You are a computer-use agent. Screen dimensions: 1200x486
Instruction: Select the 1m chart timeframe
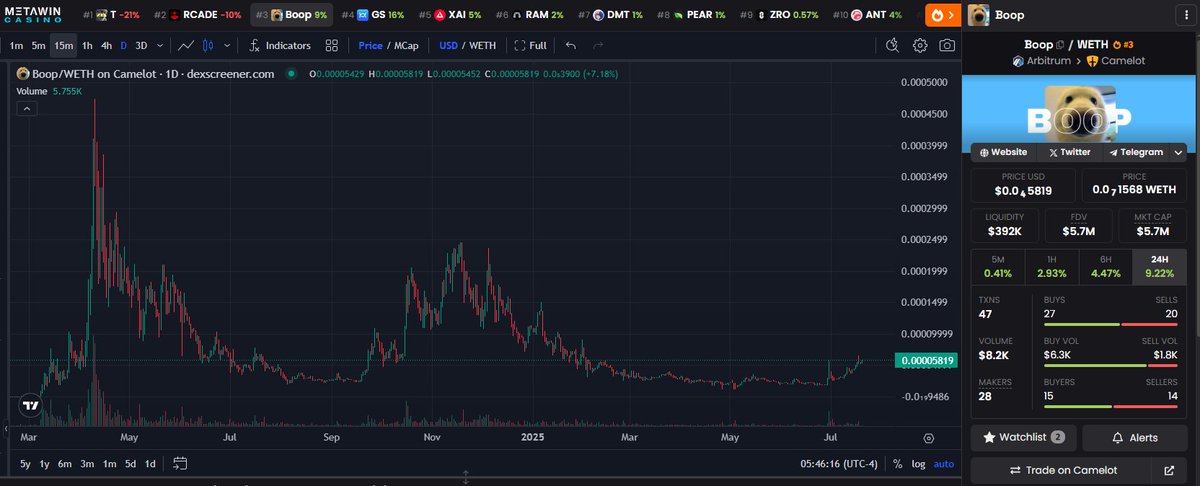pyautogui.click(x=16, y=45)
